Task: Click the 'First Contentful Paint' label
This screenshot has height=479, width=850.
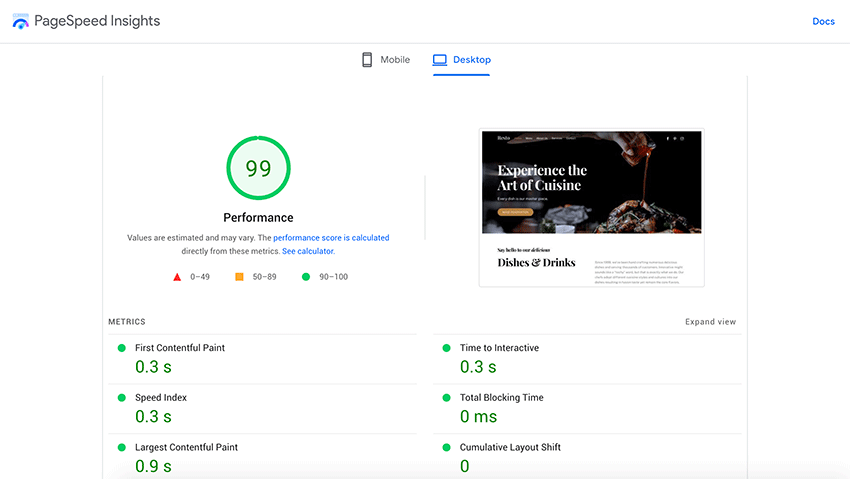Action: [x=180, y=348]
